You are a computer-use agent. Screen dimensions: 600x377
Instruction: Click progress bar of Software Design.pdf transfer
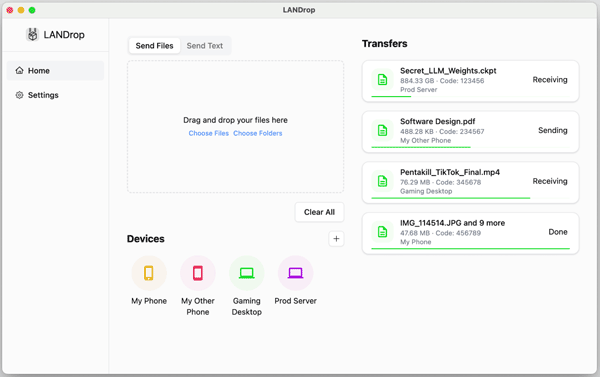point(470,147)
